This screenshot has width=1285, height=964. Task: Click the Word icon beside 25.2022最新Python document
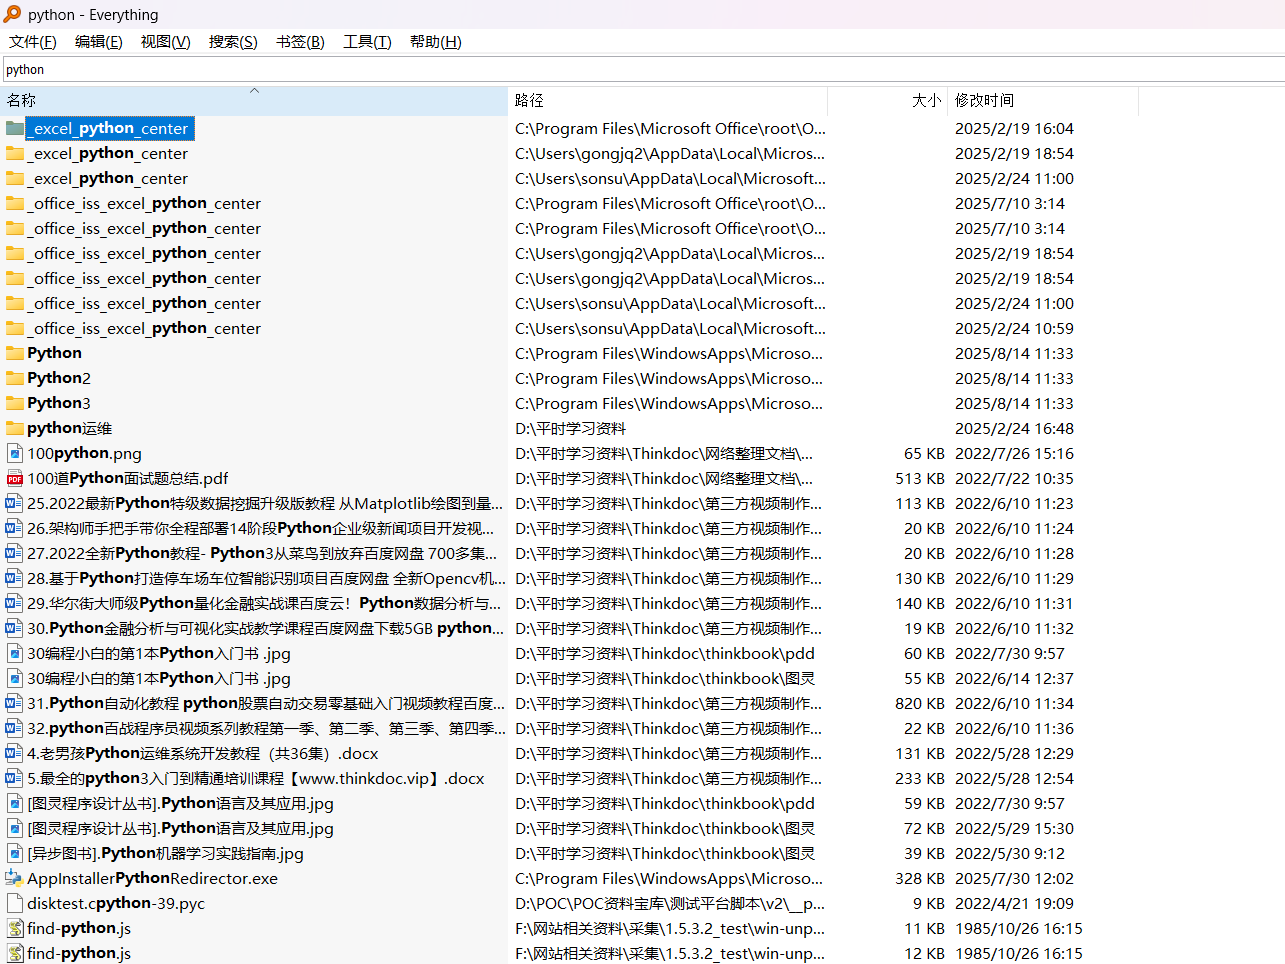pos(14,503)
